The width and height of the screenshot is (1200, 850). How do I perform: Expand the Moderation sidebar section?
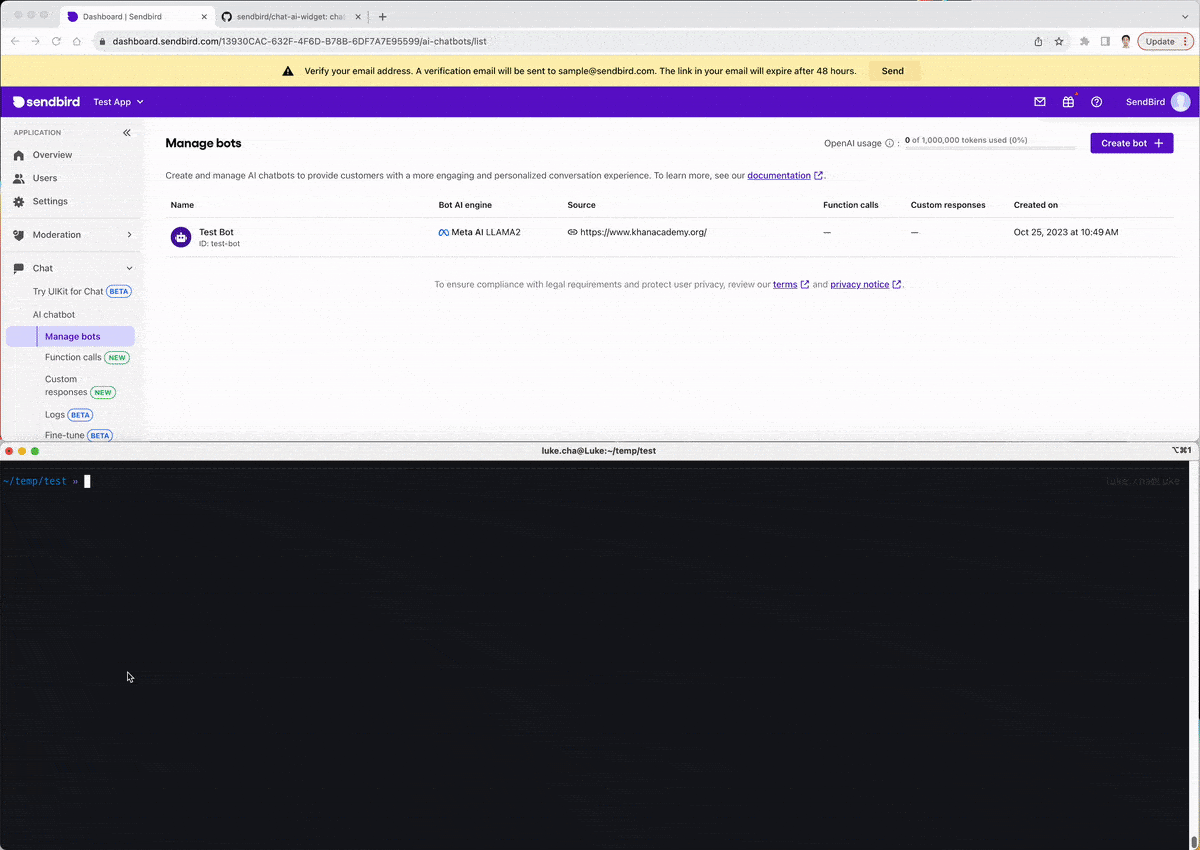click(73, 235)
